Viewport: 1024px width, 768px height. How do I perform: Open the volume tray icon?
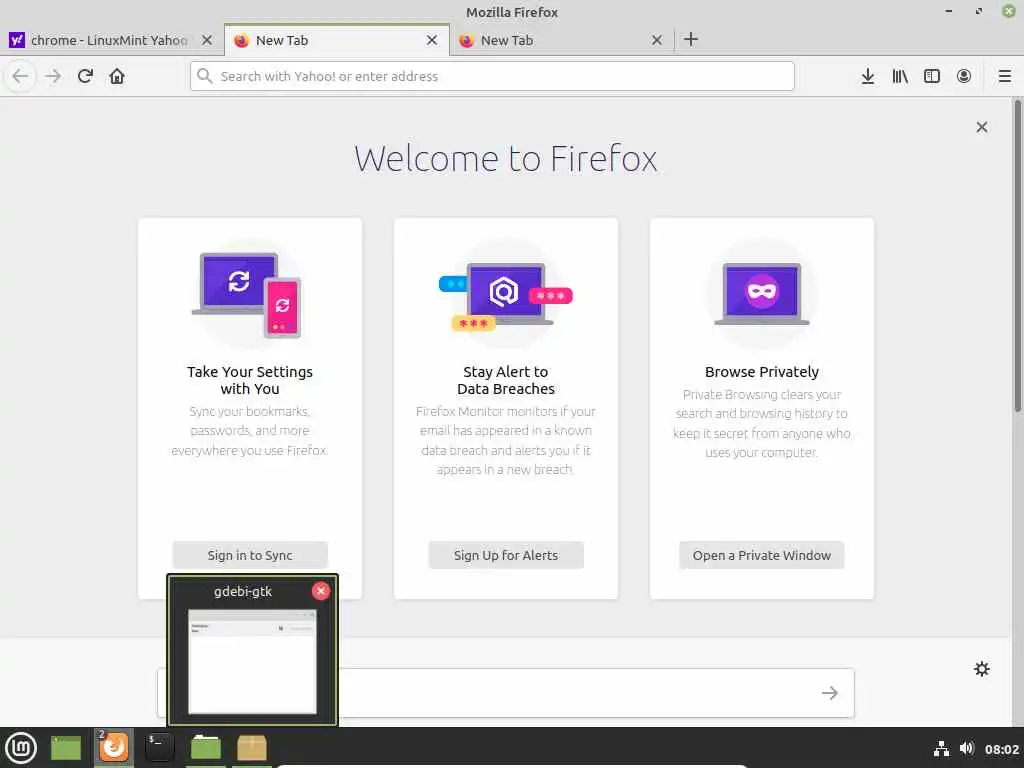[x=967, y=748]
